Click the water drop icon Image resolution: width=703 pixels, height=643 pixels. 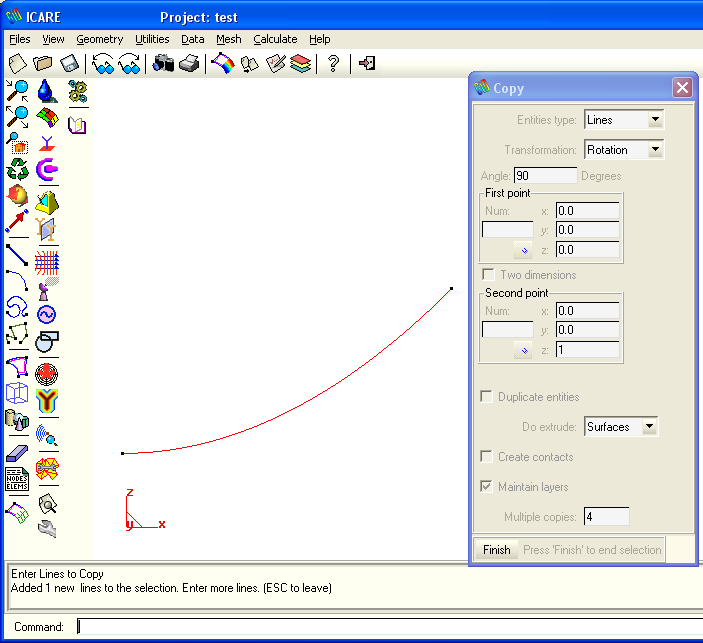tap(47, 91)
